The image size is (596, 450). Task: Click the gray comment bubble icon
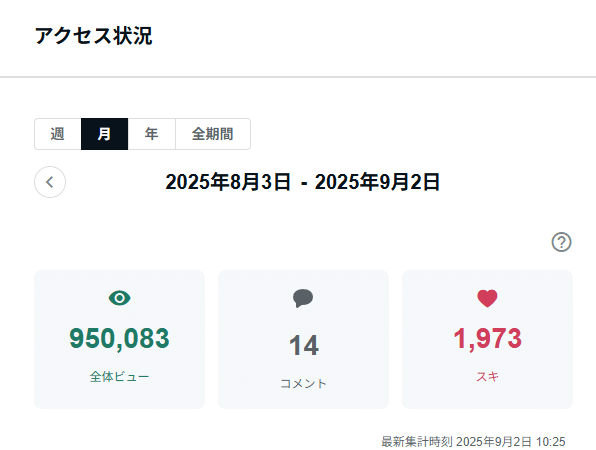303,298
